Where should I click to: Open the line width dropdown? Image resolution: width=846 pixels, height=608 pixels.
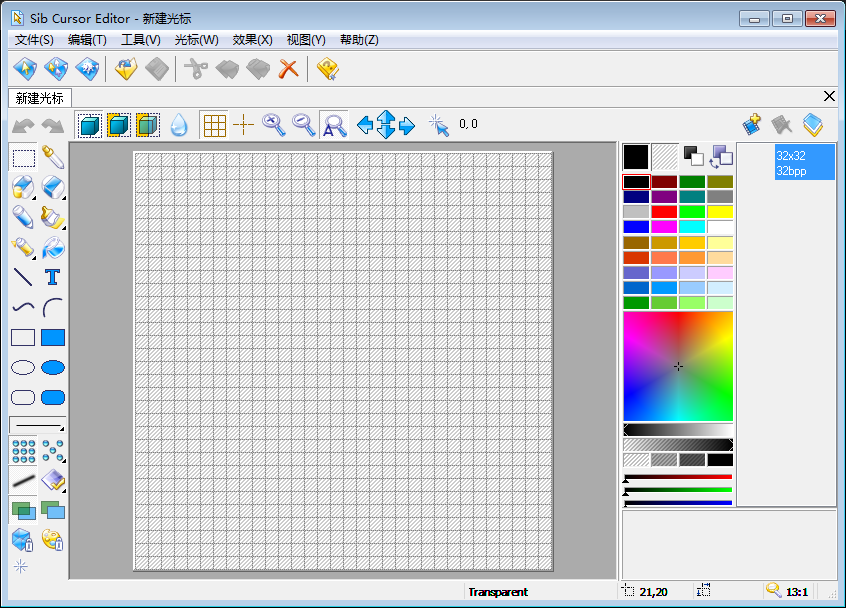38,425
